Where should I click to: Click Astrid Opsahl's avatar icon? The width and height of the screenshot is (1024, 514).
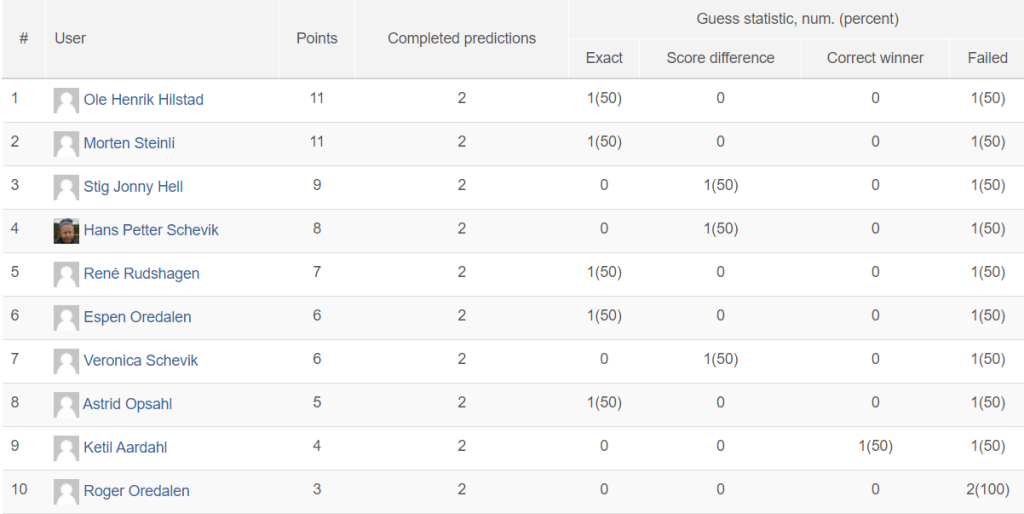(x=66, y=405)
